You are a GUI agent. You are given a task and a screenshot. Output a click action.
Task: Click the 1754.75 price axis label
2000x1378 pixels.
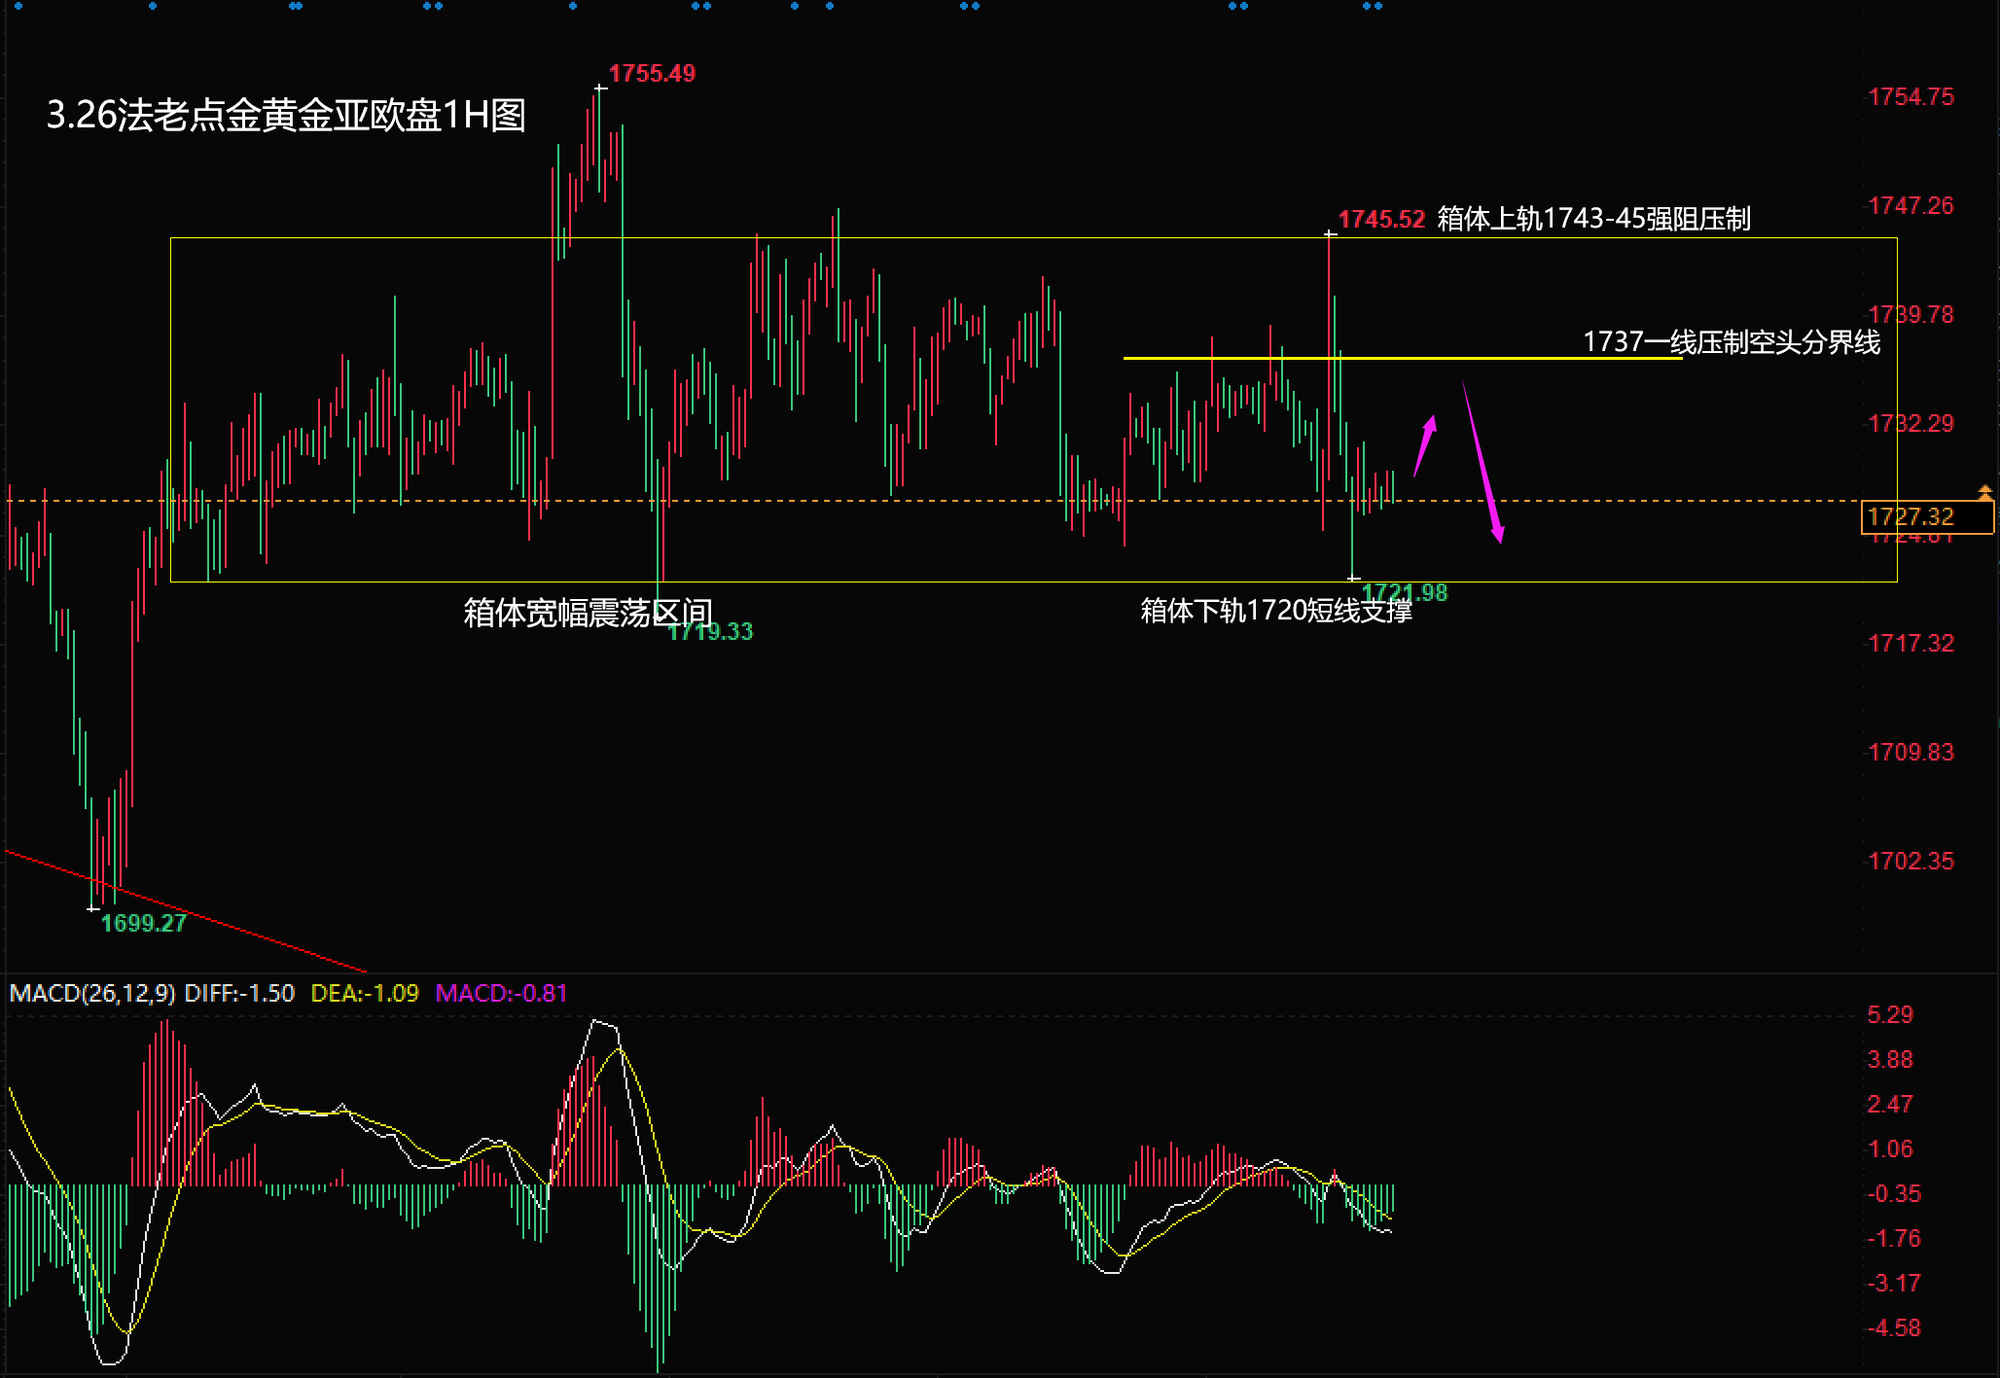[1910, 97]
